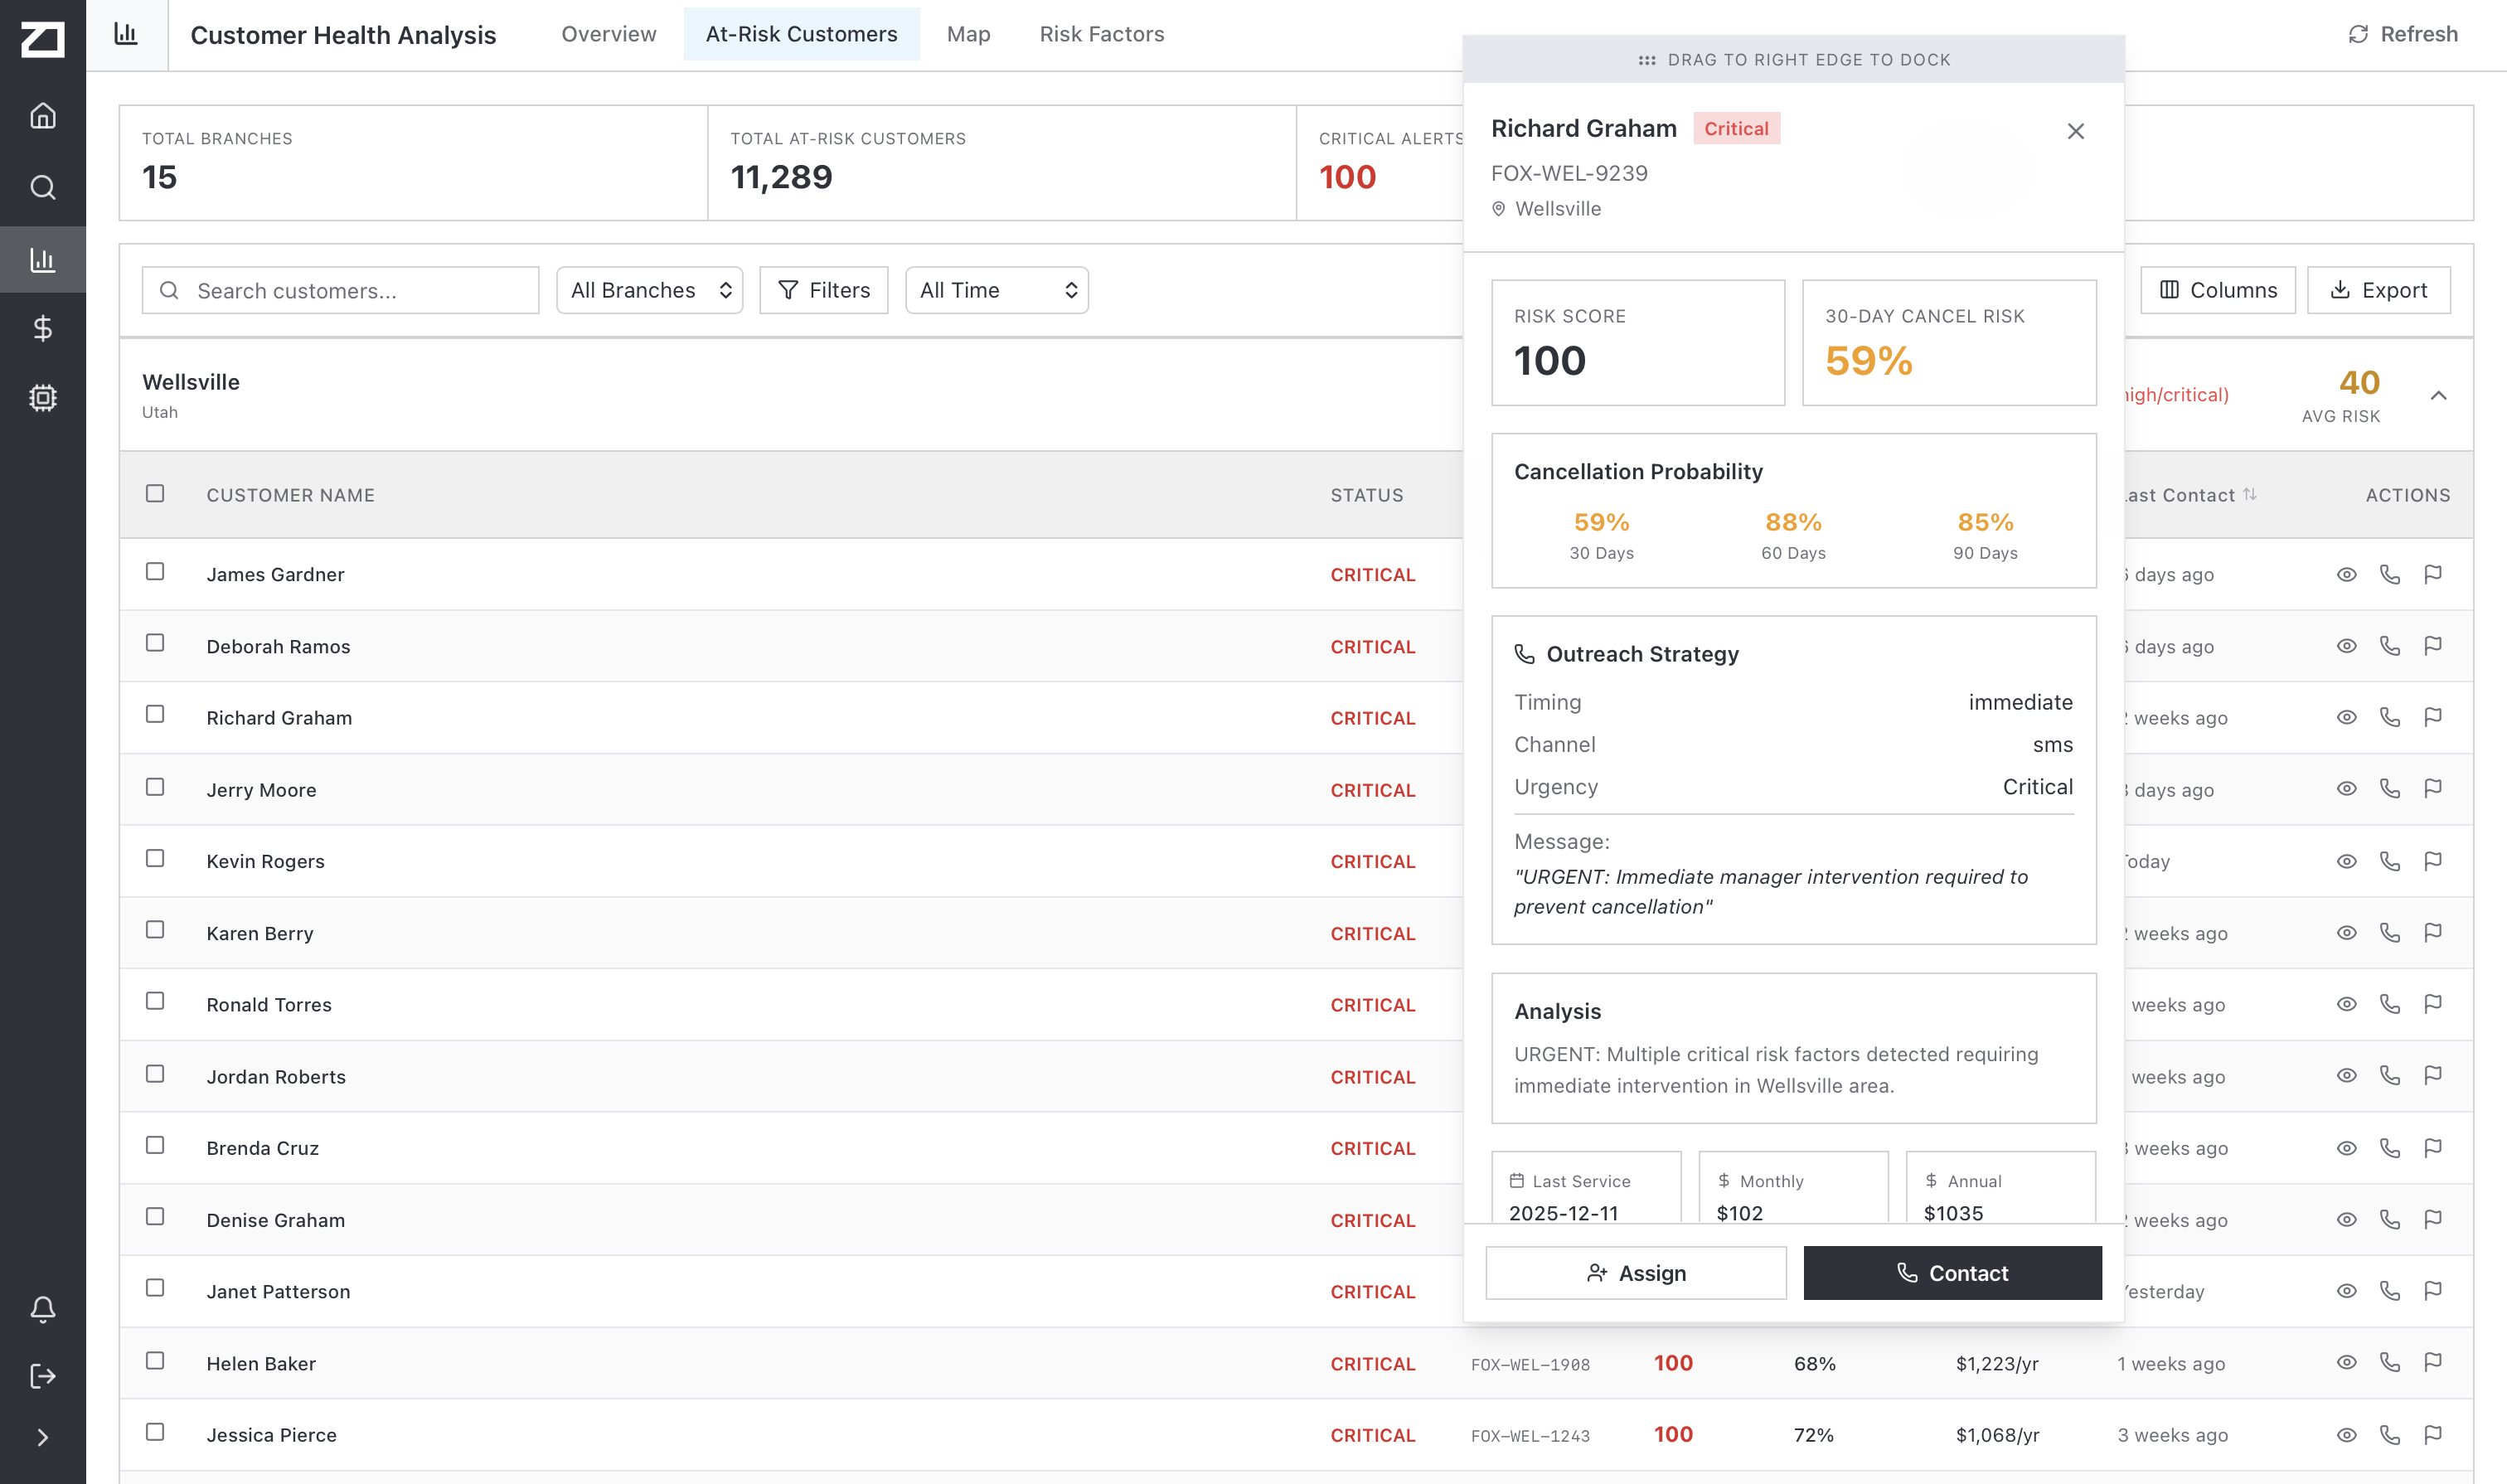
Task: Check the checkbox next to James Gardner
Action: click(155, 572)
